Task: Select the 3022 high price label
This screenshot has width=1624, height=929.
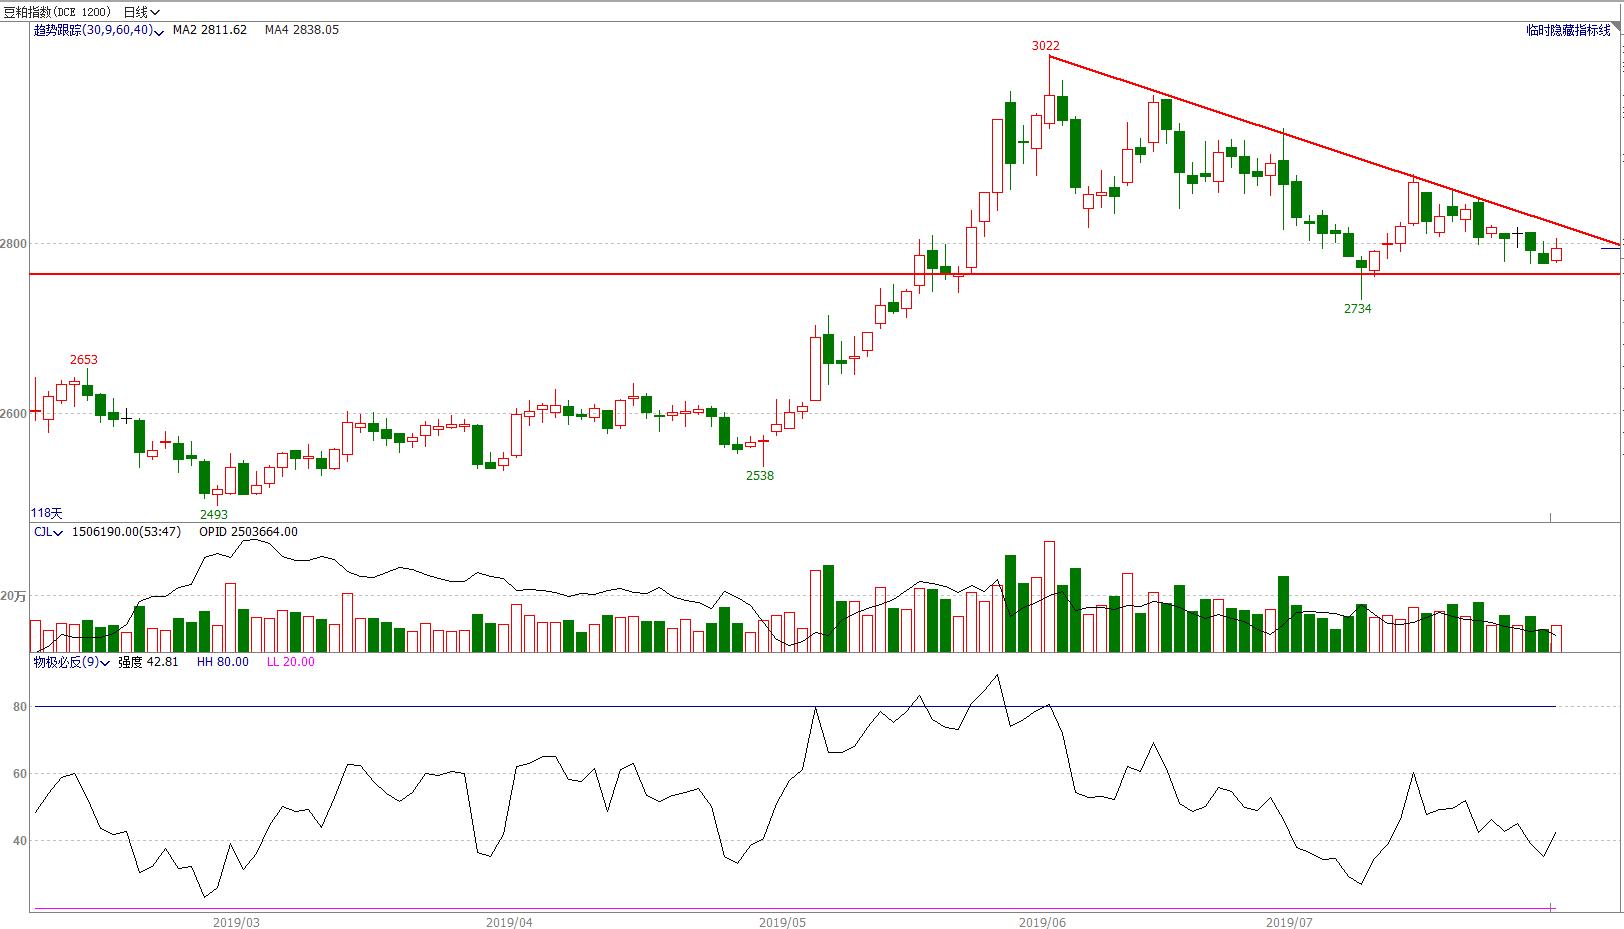Action: coord(1046,46)
